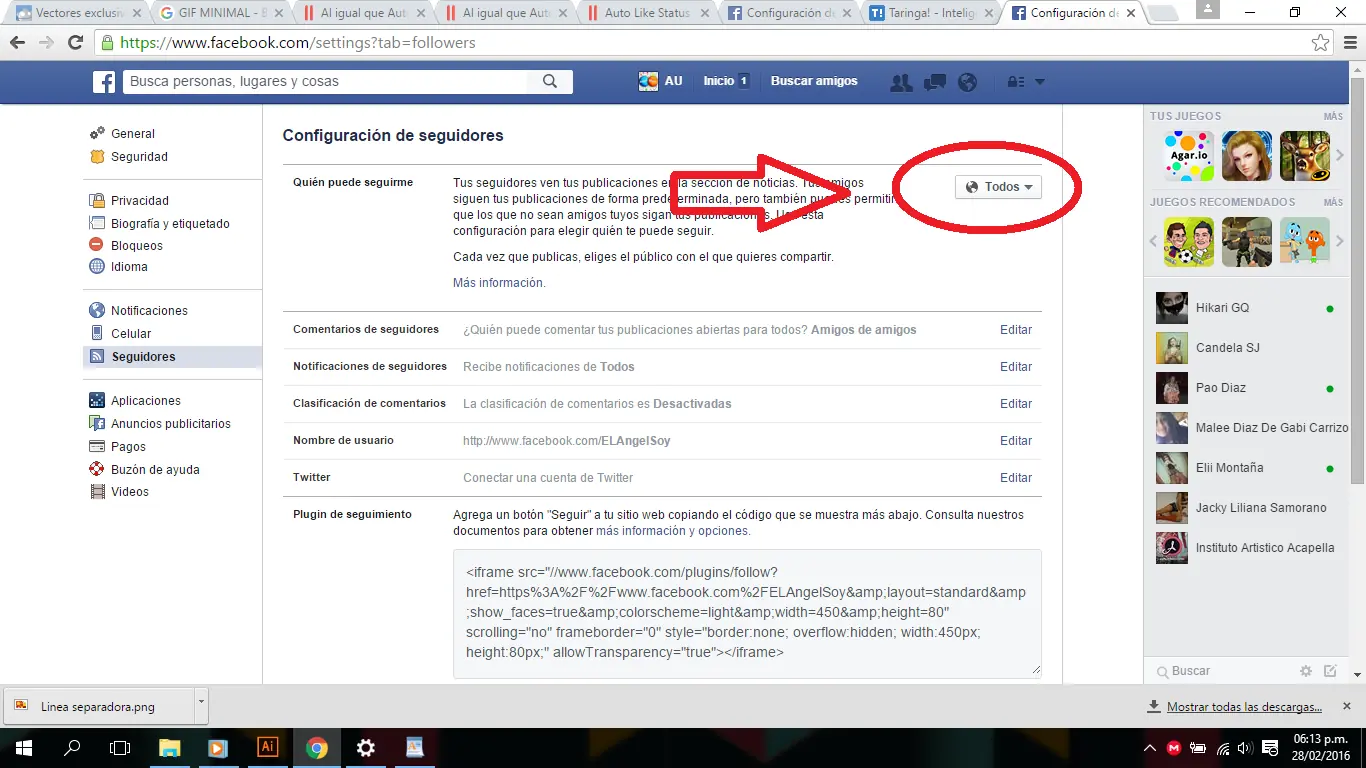The image size is (1366, 768).
Task: Open Buzón de ayuda section
Action: tap(155, 470)
